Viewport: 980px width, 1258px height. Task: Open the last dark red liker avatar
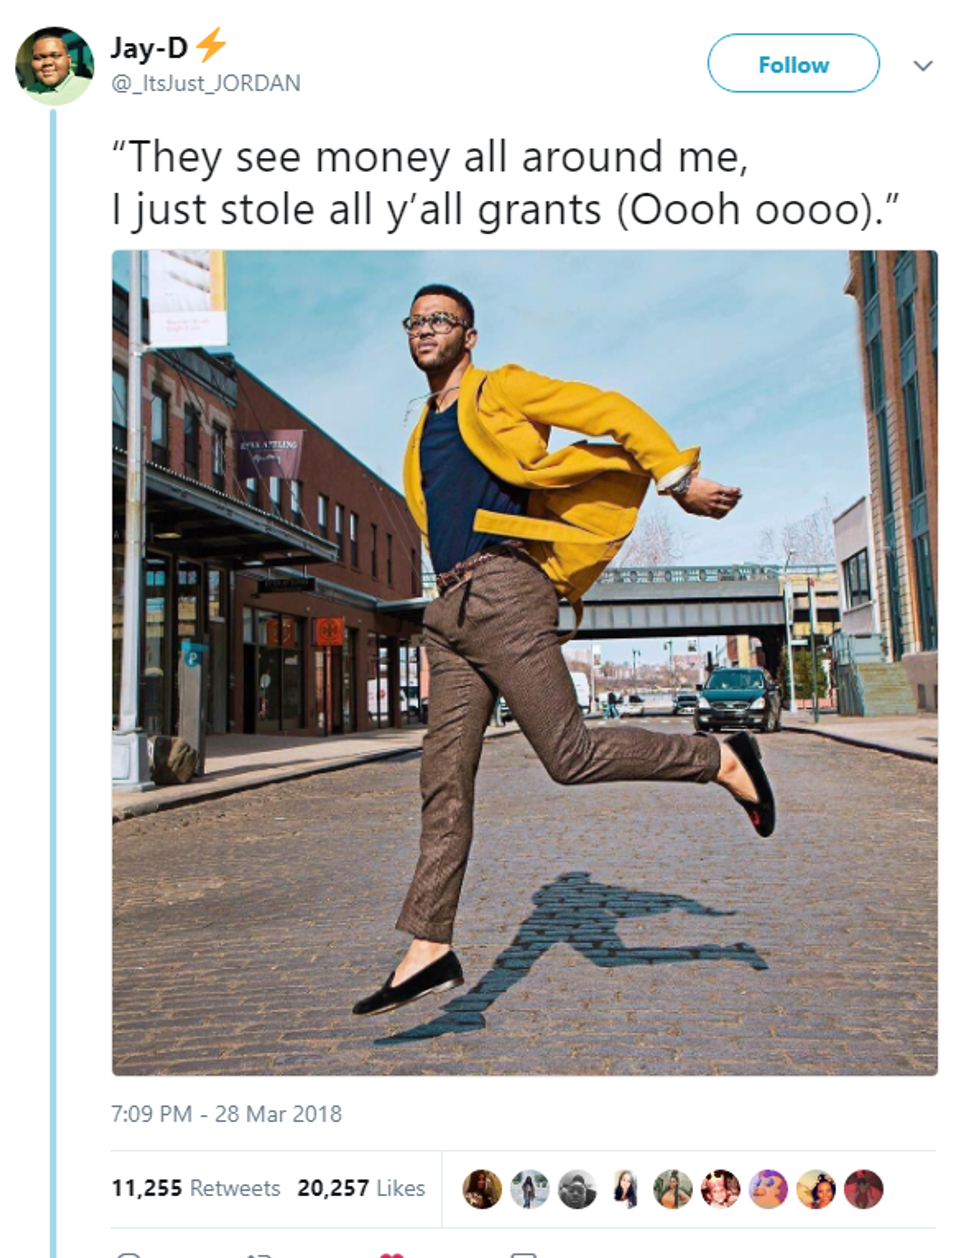click(864, 1189)
